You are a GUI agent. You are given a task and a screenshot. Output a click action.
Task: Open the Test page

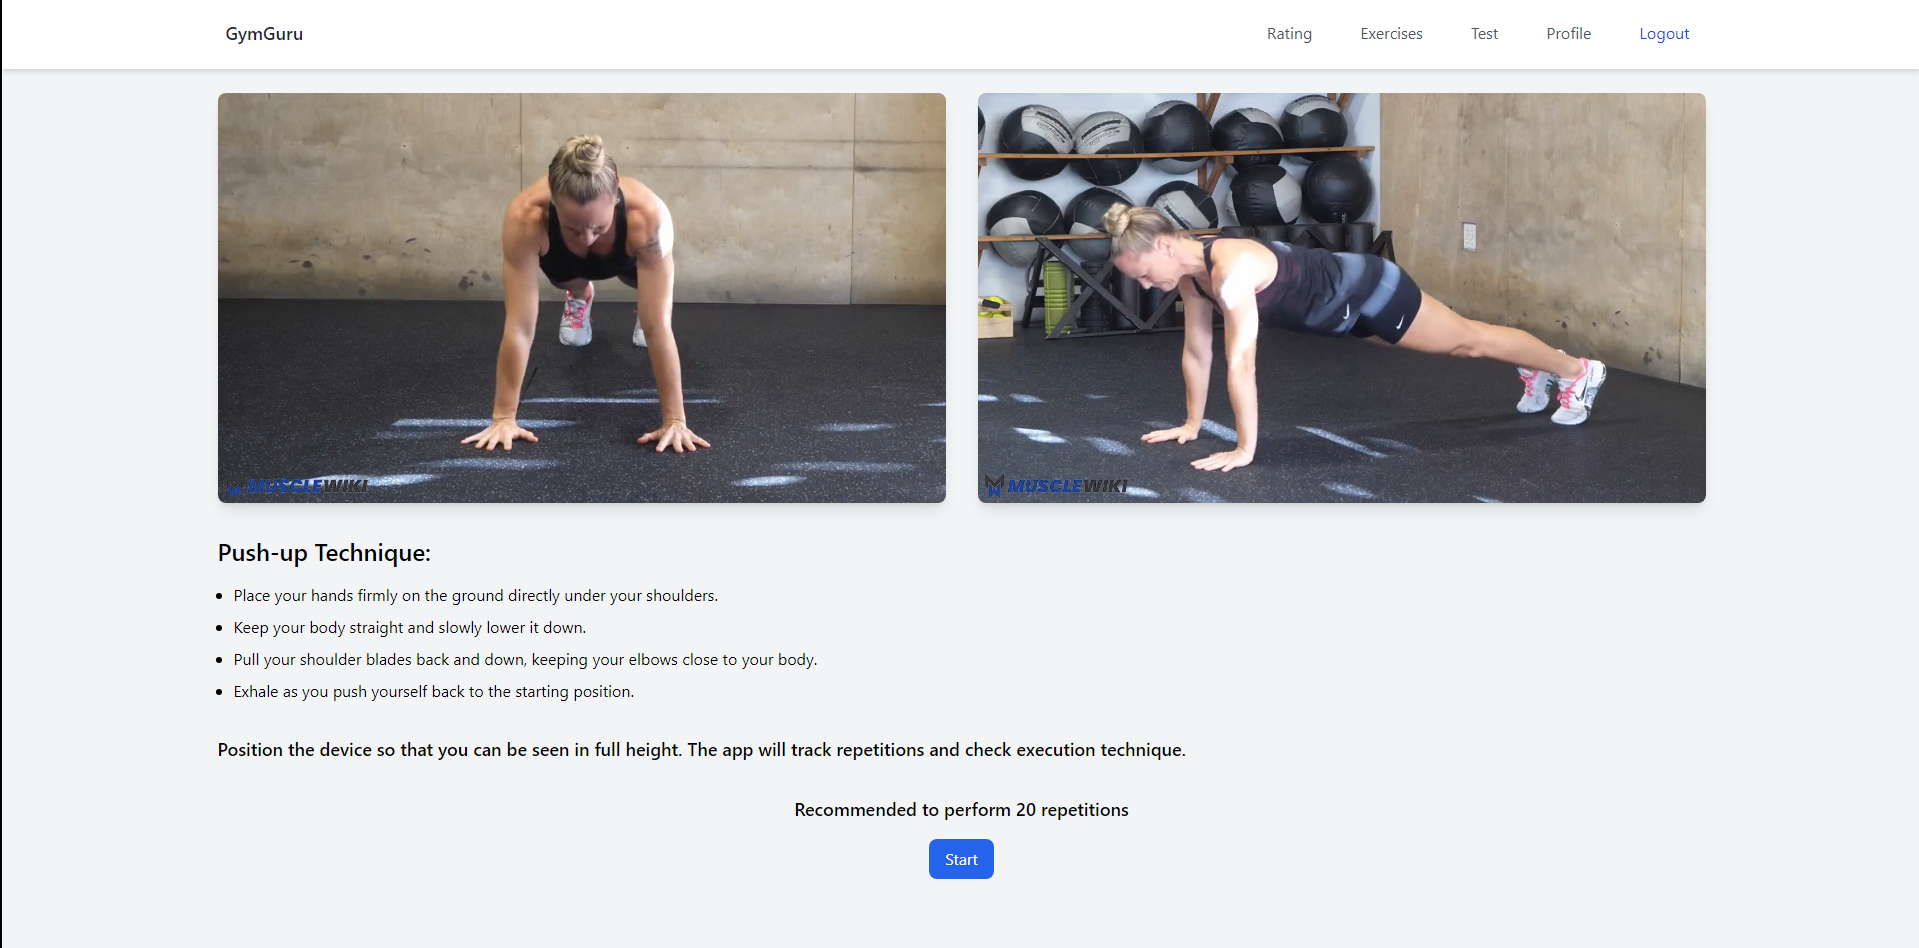click(x=1484, y=34)
